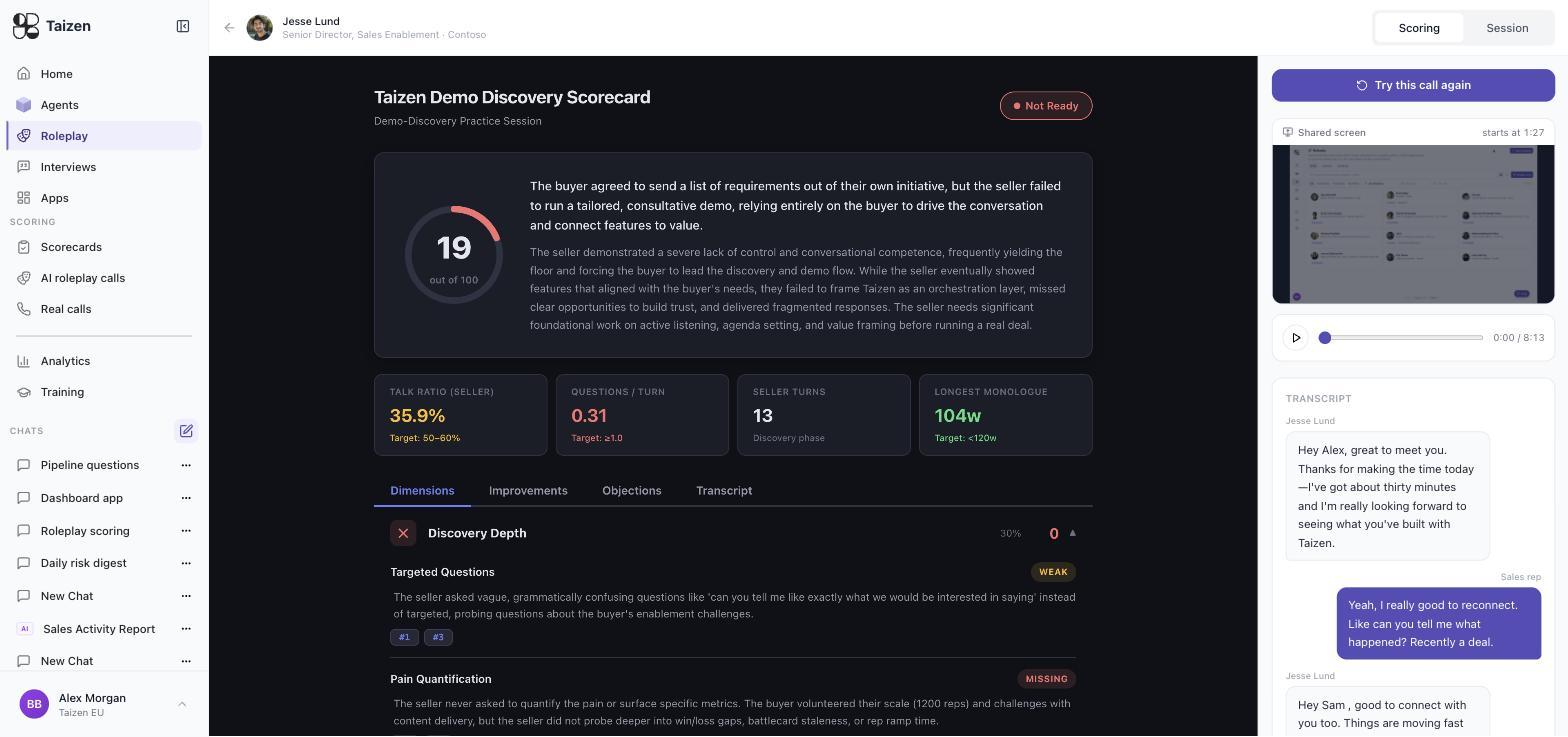Click the Analytics chart icon

pos(24,361)
